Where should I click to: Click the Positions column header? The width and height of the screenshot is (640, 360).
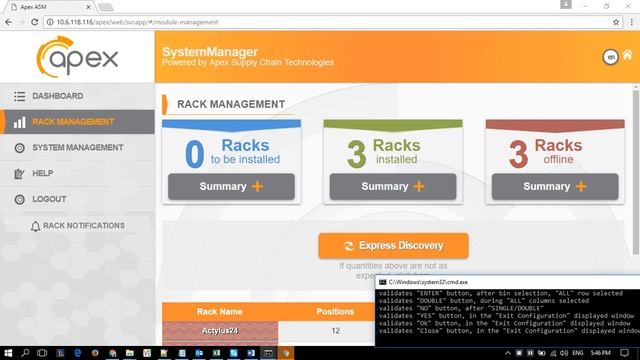pyautogui.click(x=335, y=312)
